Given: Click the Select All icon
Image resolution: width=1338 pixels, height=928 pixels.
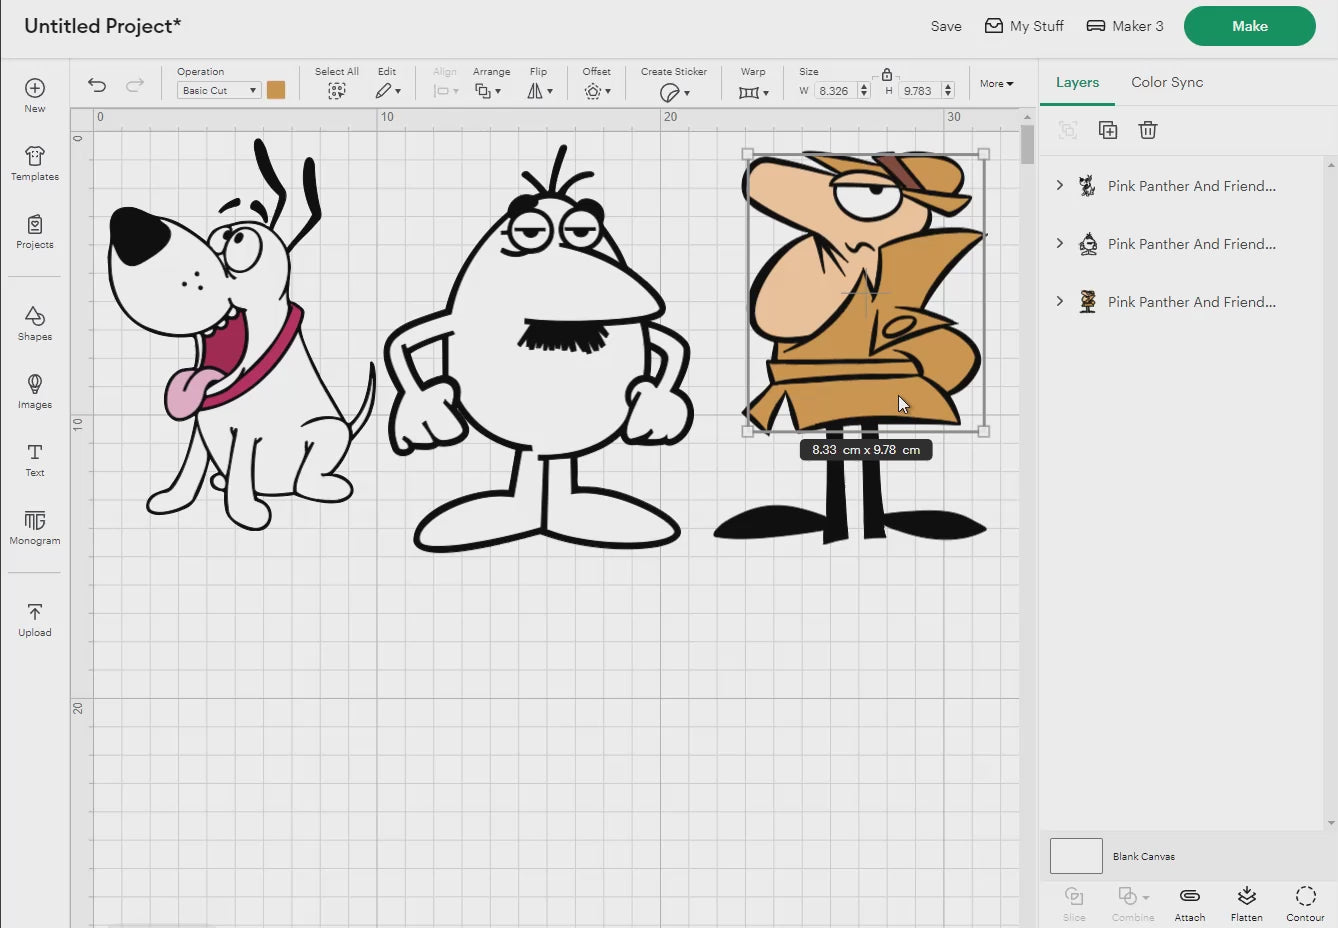Looking at the screenshot, I should (x=337, y=91).
